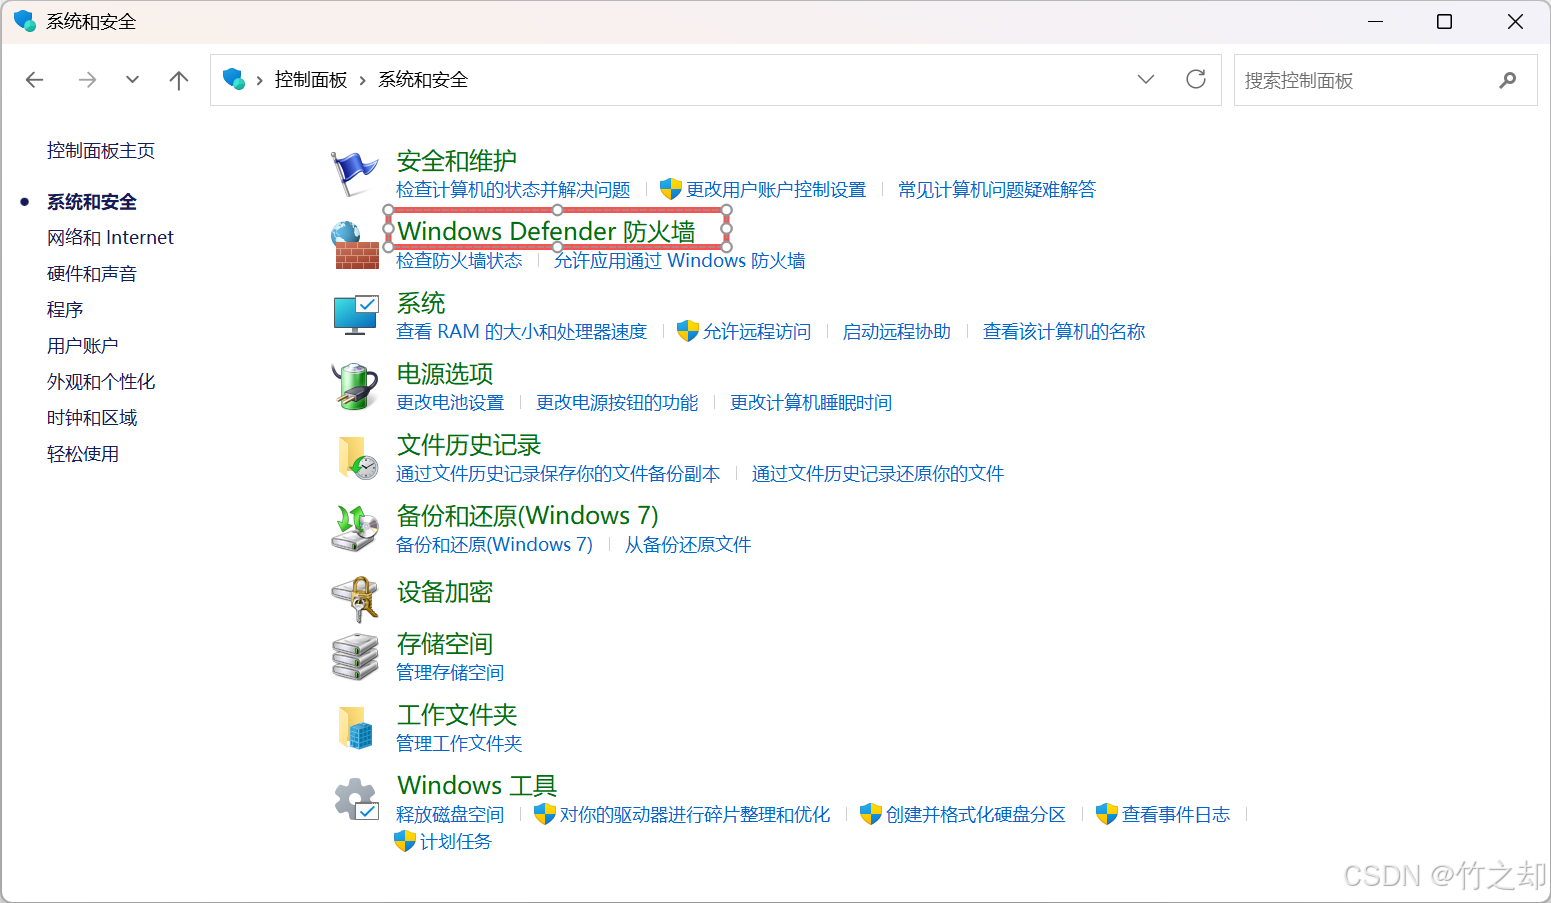Image resolution: width=1551 pixels, height=903 pixels.
Task: Select 系统和安全 in the sidebar
Action: click(x=92, y=202)
